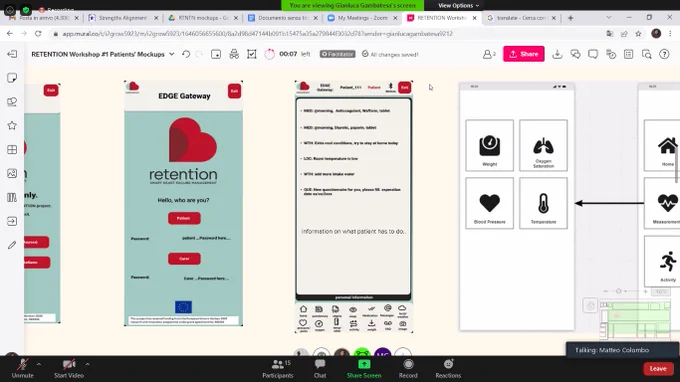680x382 pixels.
Task: Expand the mural title dropdown chevron
Action: pos(172,54)
